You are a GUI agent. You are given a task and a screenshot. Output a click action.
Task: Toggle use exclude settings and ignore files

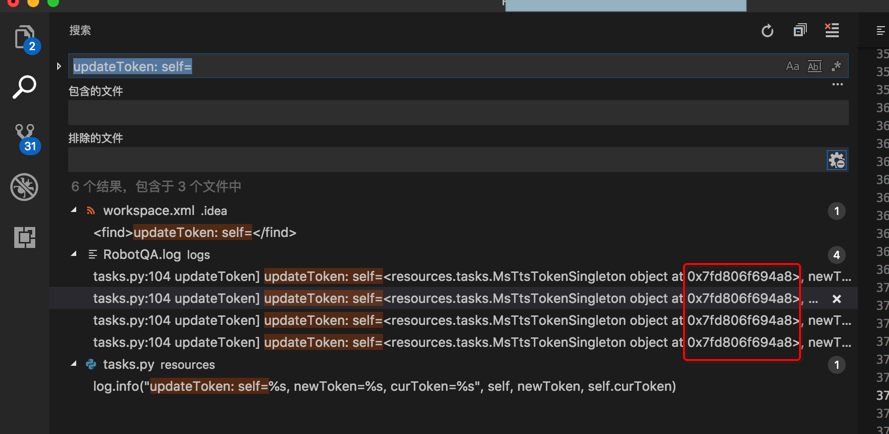(x=837, y=160)
